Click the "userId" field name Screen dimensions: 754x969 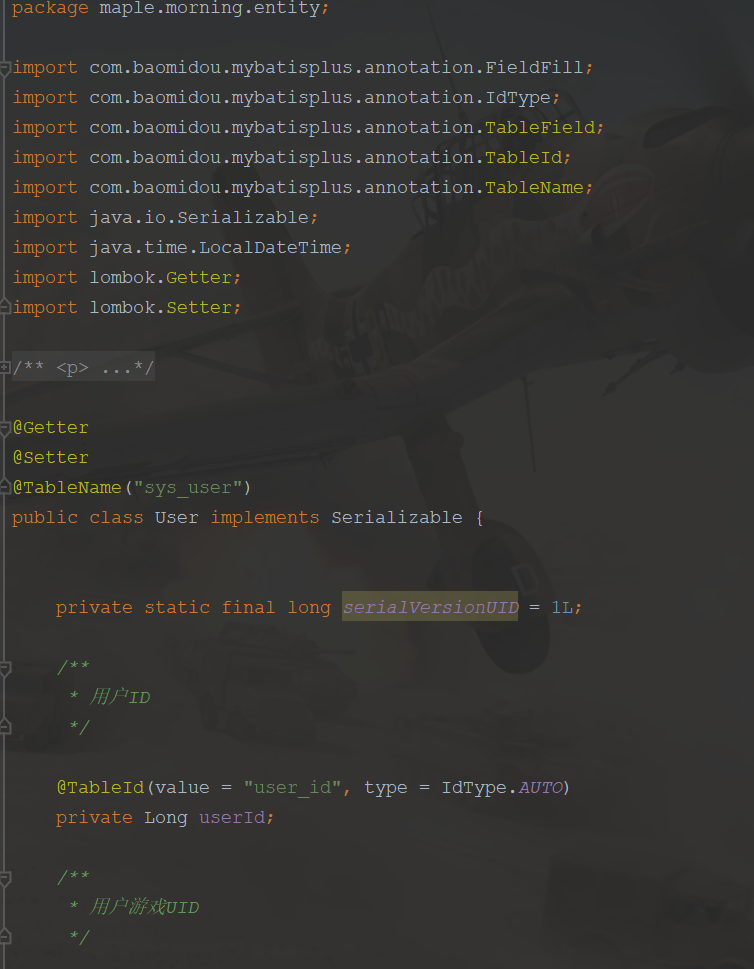click(x=232, y=818)
